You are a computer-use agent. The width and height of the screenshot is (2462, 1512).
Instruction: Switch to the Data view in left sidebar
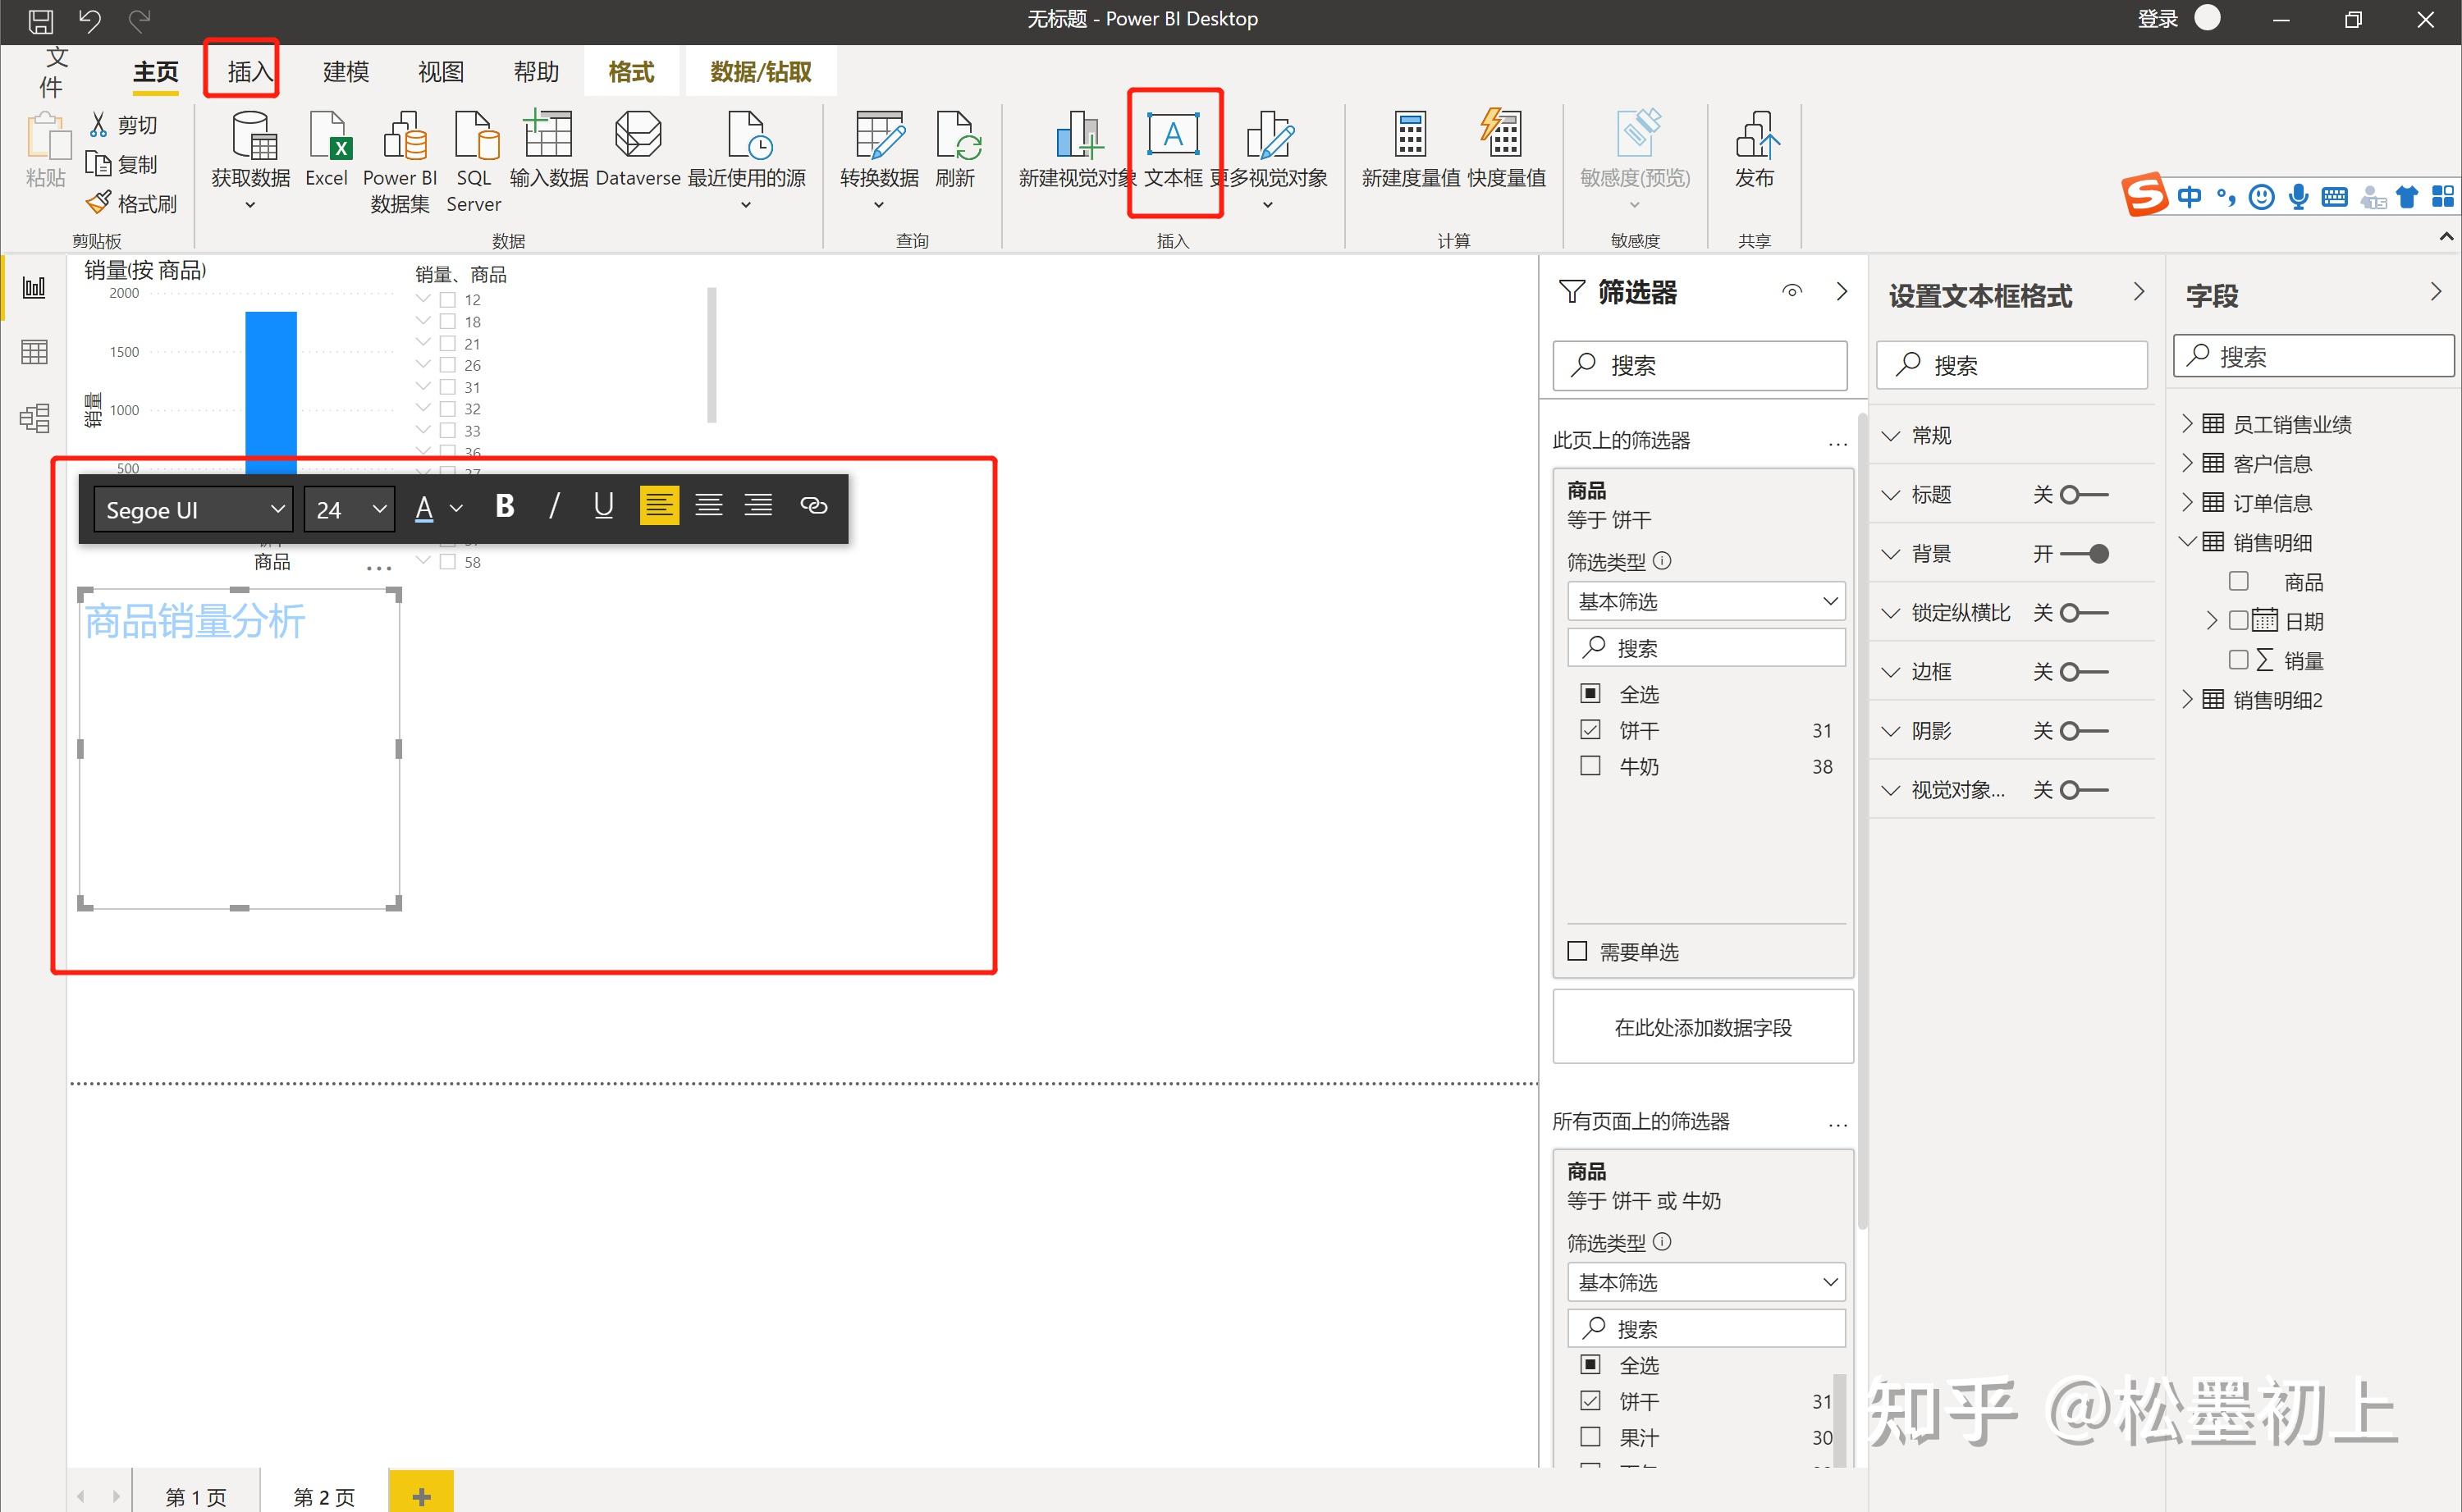click(x=34, y=352)
